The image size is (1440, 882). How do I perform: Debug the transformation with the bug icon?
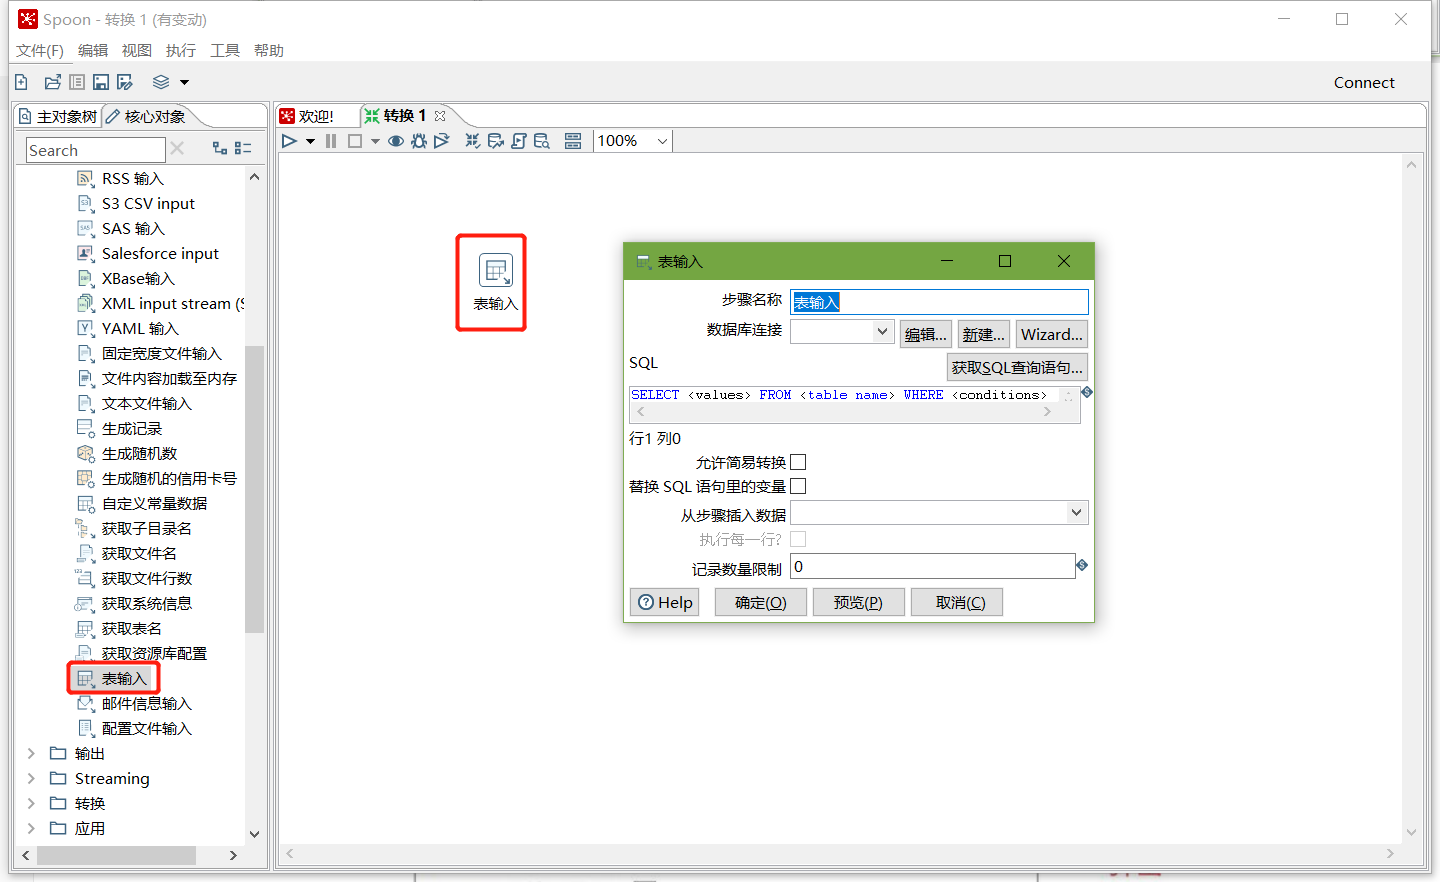(419, 141)
